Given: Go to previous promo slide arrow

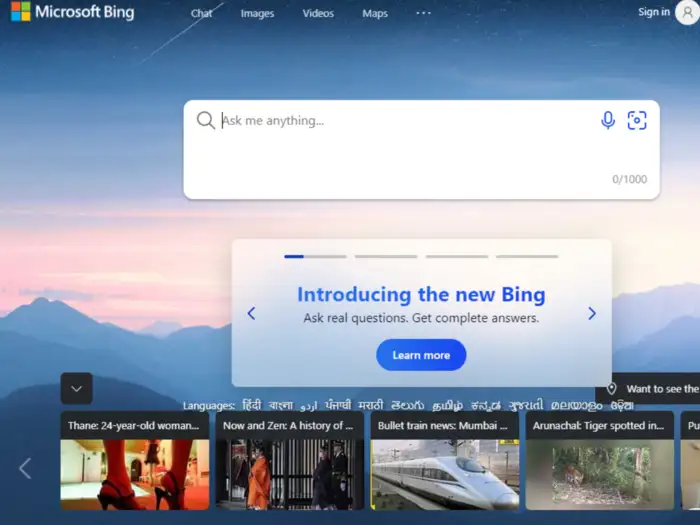Looking at the screenshot, I should coord(251,313).
